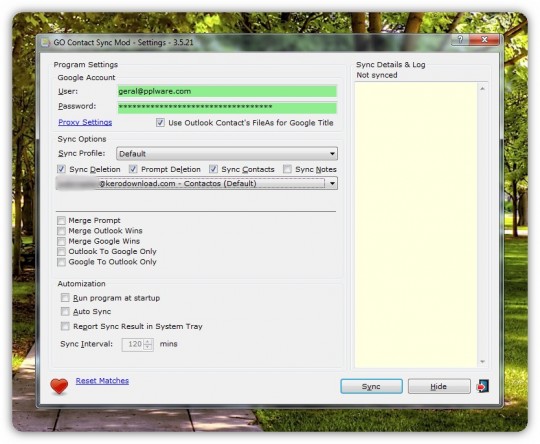Click the User email input field

tap(227, 91)
